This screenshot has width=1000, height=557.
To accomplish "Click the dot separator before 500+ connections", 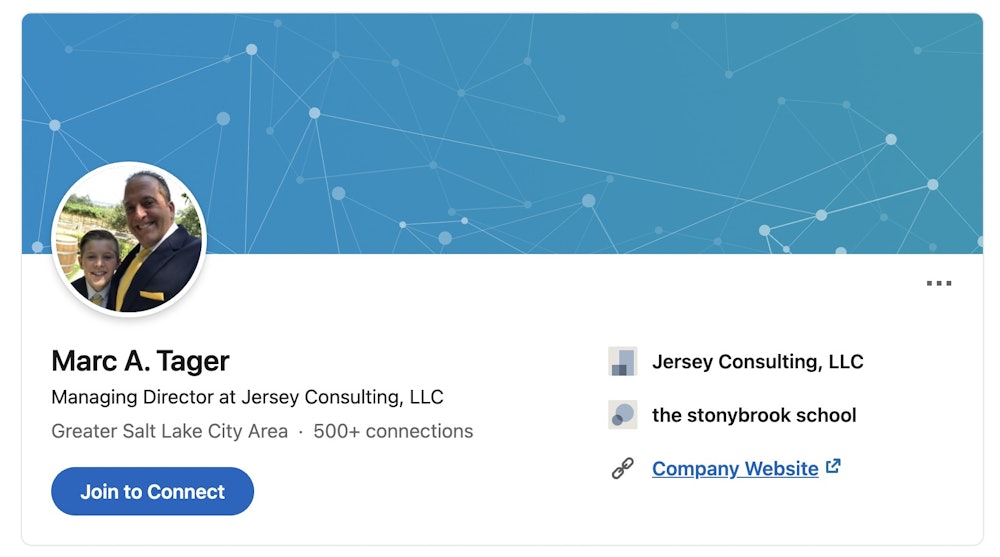I will click(x=300, y=432).
